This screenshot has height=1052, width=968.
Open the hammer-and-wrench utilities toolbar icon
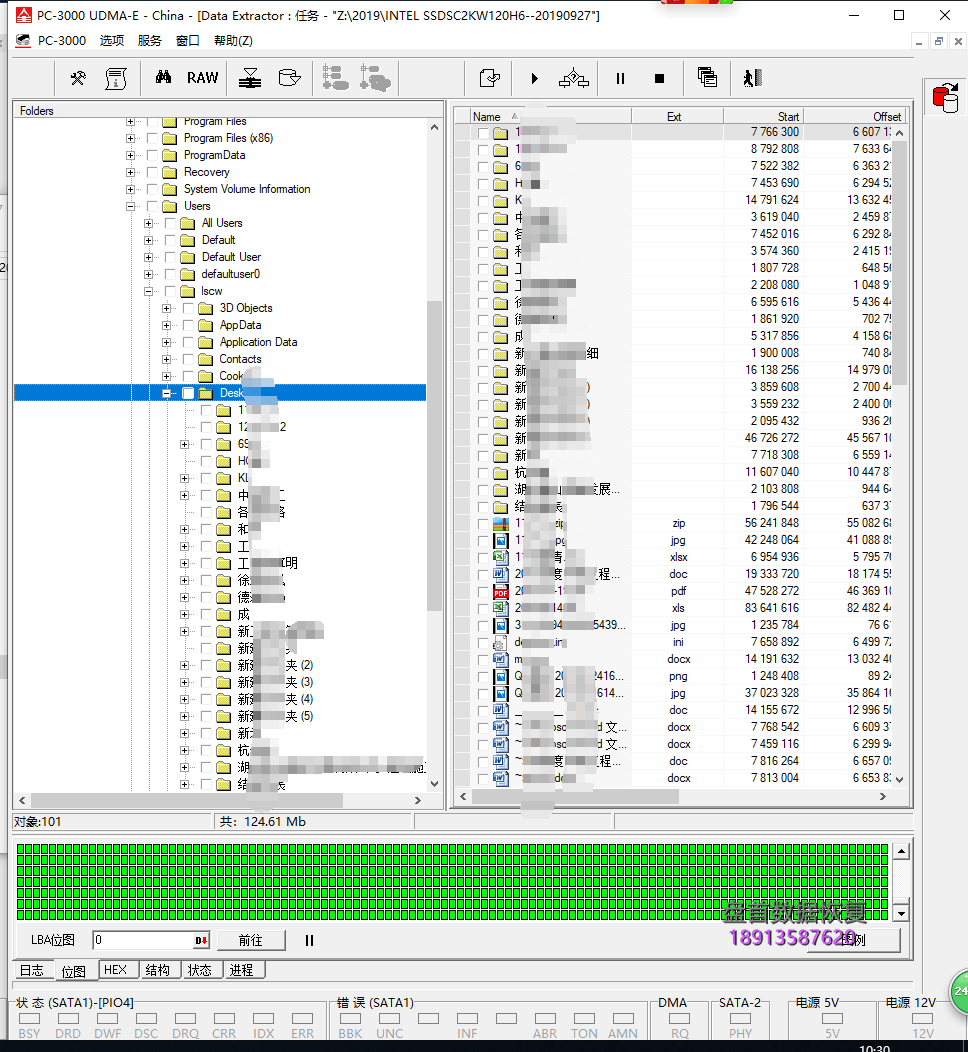[x=78, y=78]
